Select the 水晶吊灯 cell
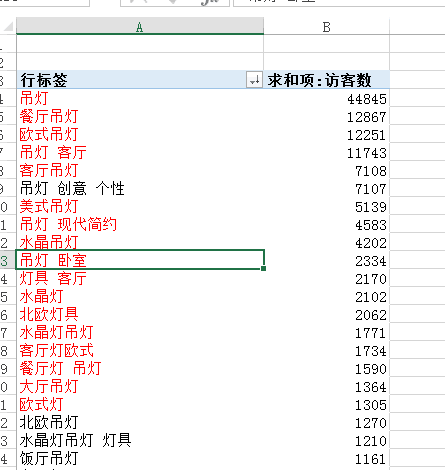445x470 pixels. pos(140,242)
